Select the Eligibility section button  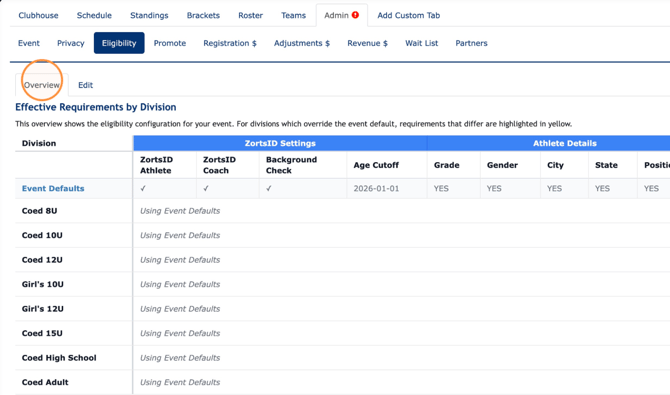119,43
